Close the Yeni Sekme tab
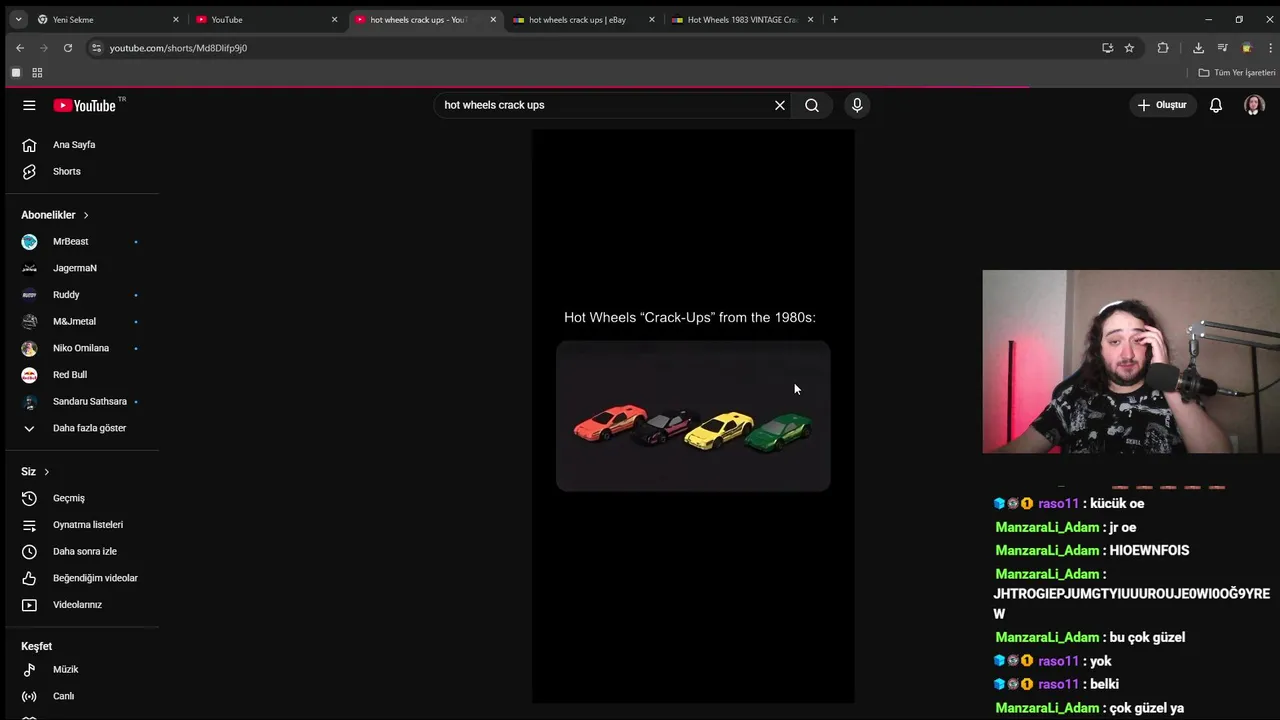The image size is (1280, 720). pyautogui.click(x=176, y=20)
